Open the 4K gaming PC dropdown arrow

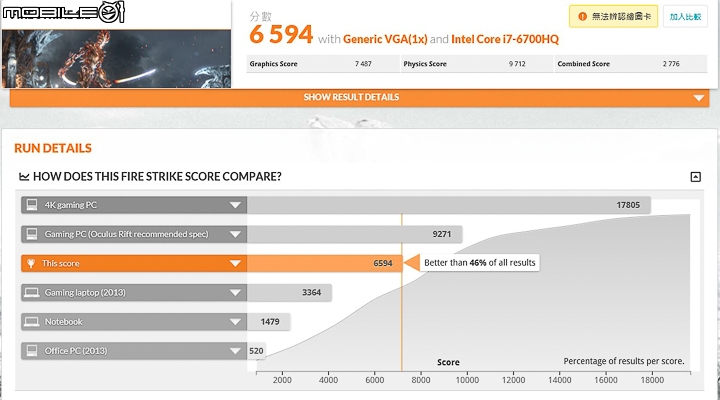pos(235,205)
